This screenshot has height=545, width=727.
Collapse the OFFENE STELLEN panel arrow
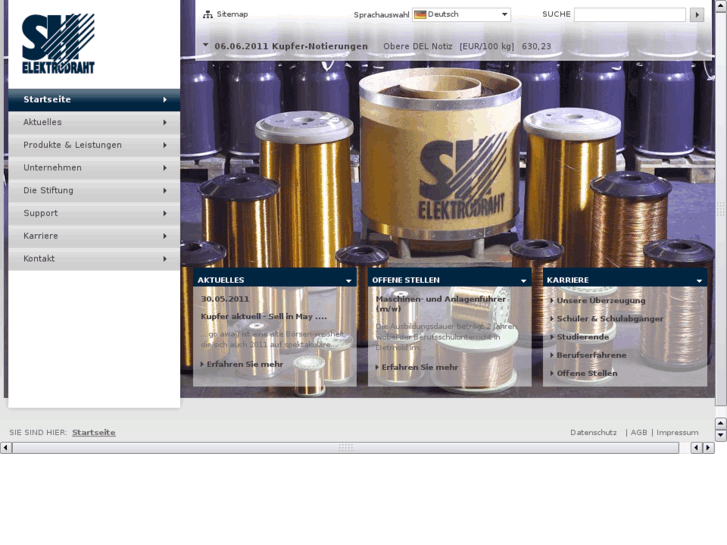(523, 281)
